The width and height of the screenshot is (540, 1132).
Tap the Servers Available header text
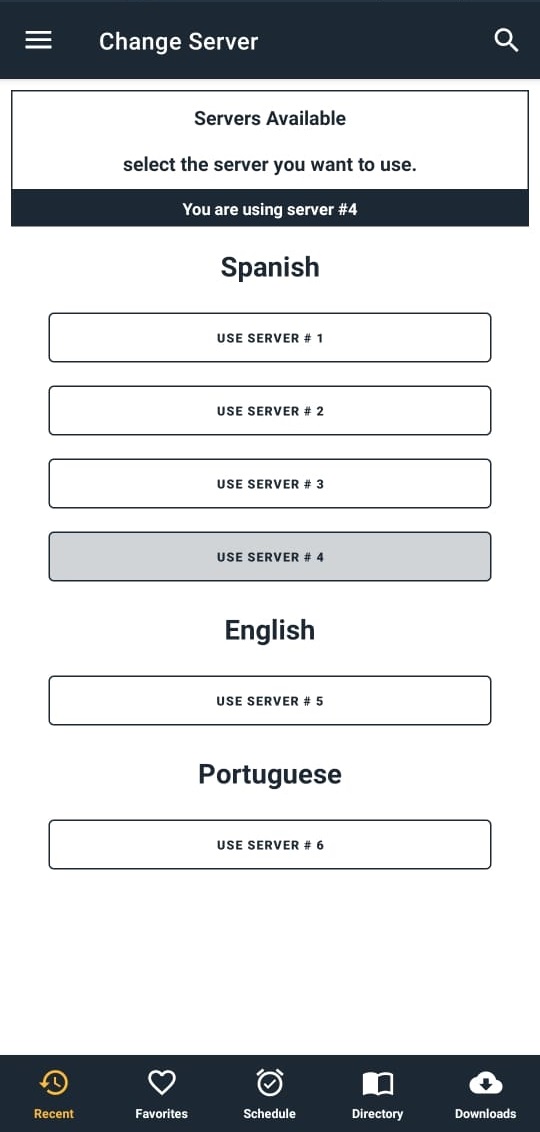point(270,118)
